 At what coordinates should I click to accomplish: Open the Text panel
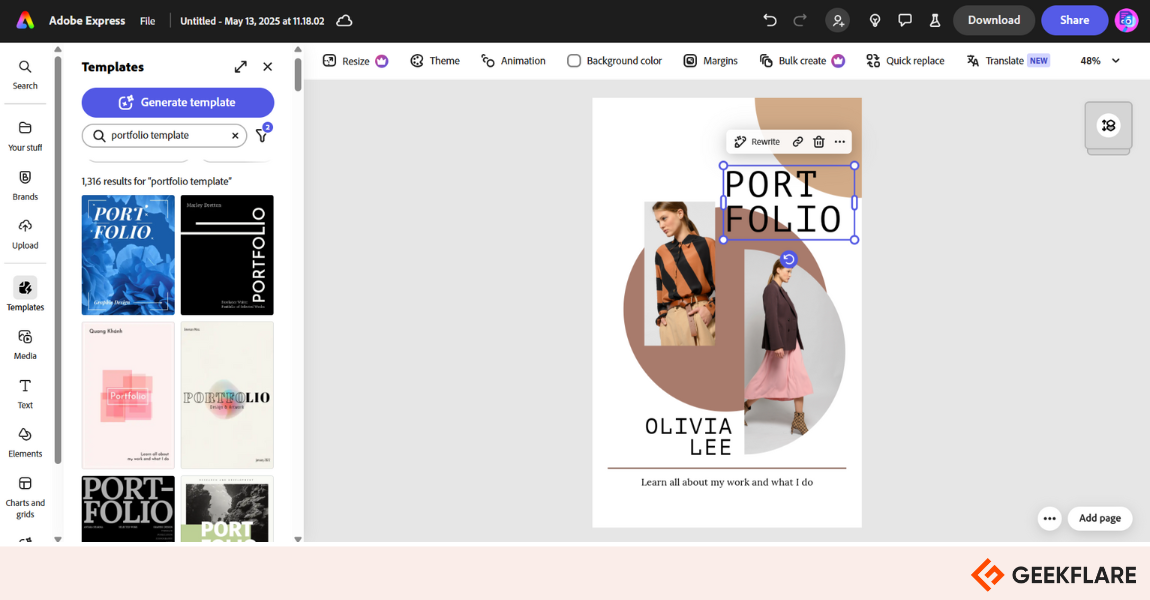[25, 392]
